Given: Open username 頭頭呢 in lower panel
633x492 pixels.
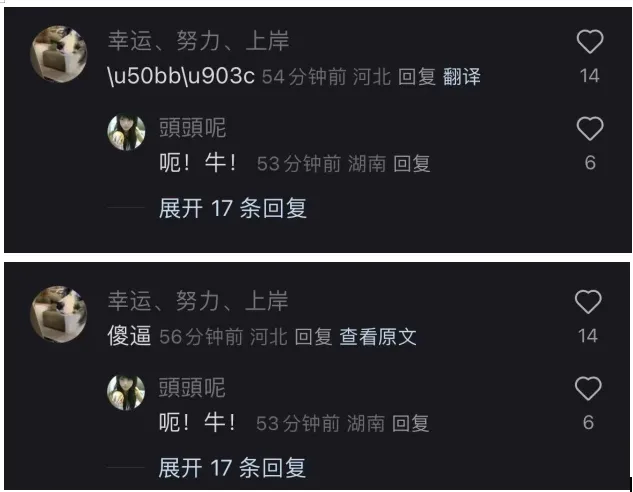Looking at the screenshot, I should 192,387.
